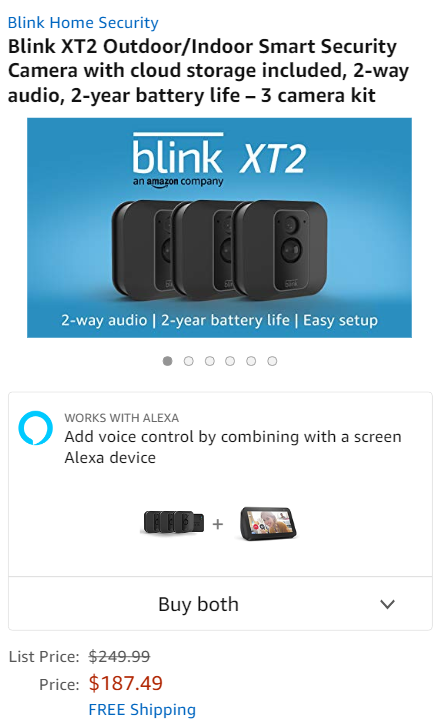Click the Echo Show device thumbnail
433x725 pixels.
(268, 524)
